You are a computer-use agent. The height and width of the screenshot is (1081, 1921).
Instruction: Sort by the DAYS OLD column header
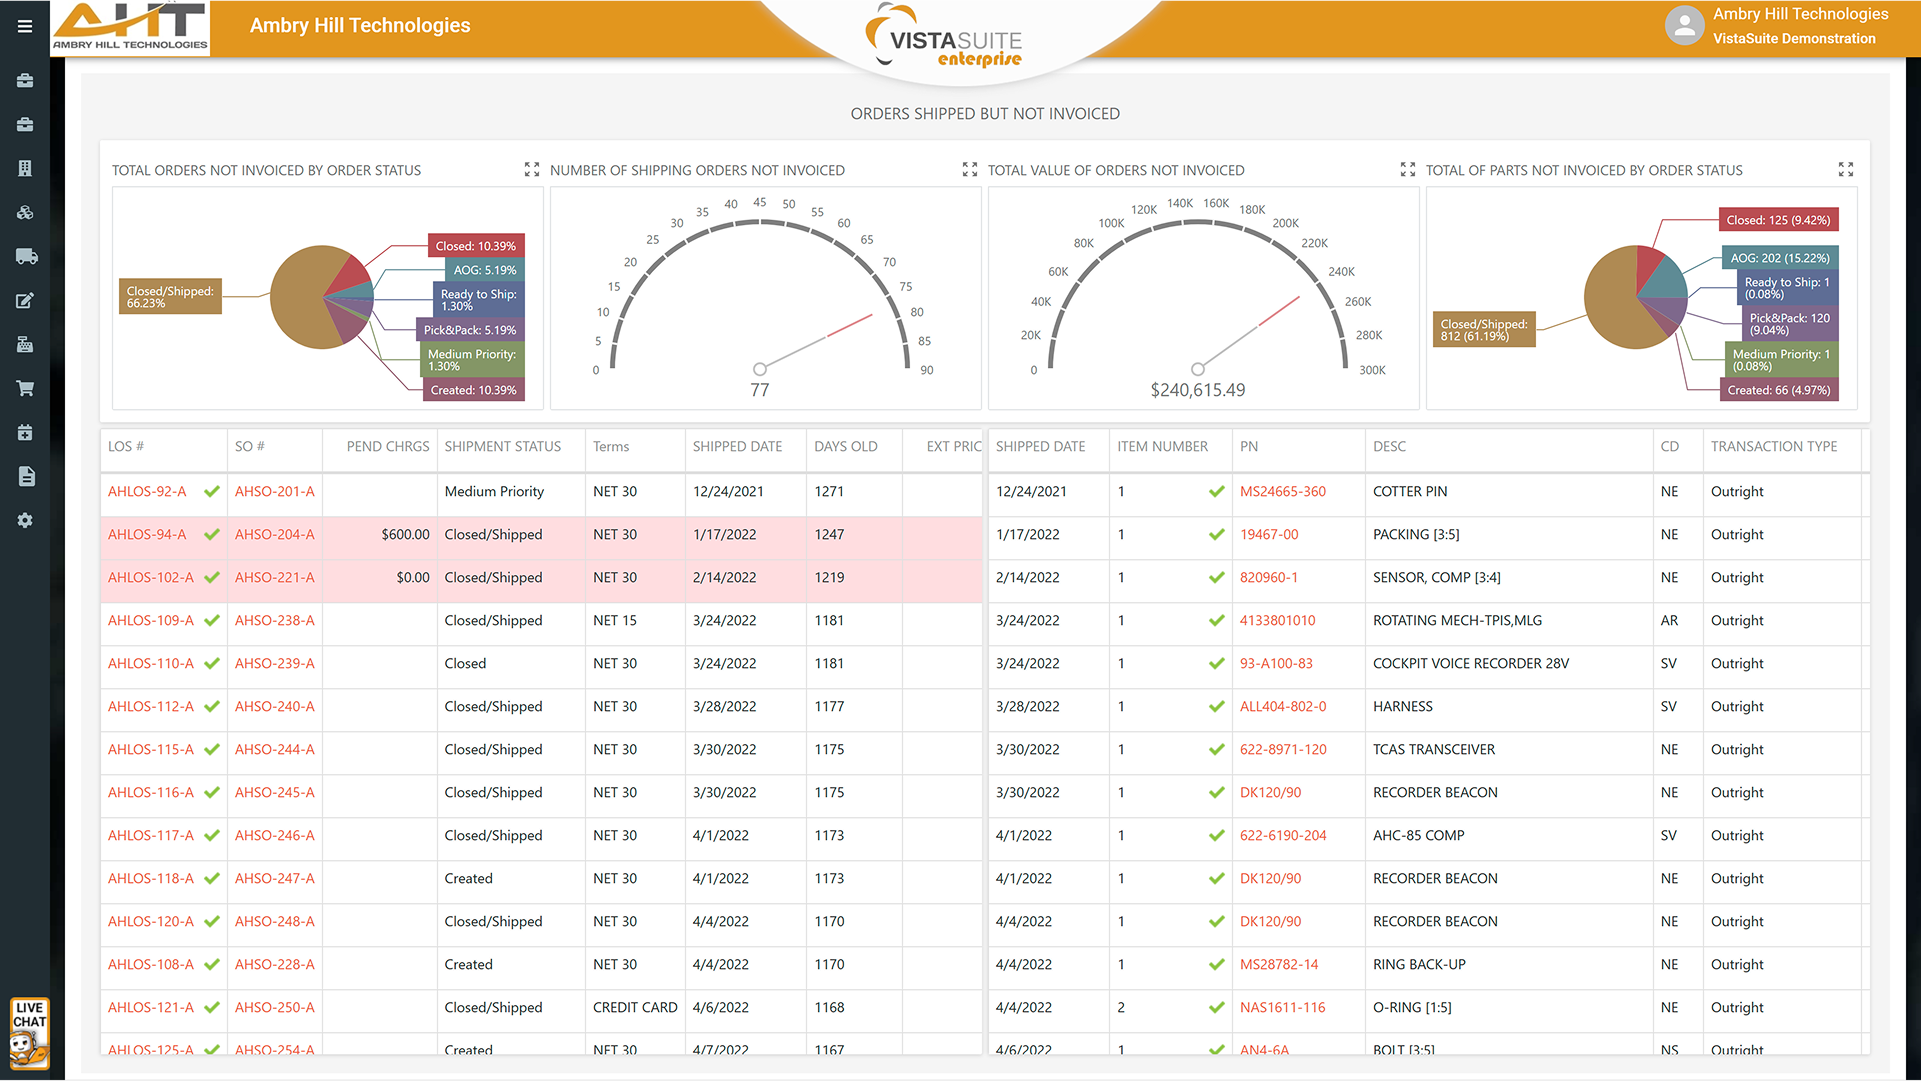coord(845,446)
